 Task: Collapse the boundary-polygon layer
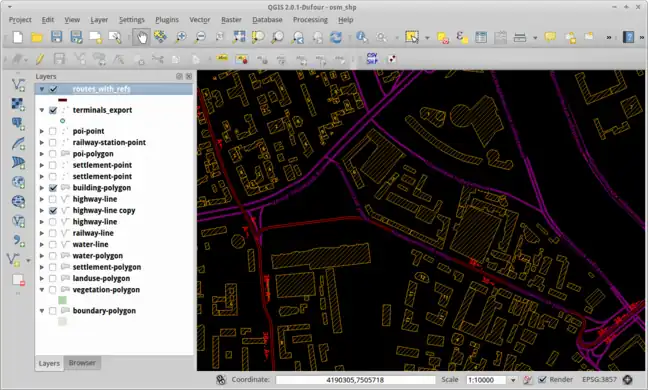pos(42,311)
